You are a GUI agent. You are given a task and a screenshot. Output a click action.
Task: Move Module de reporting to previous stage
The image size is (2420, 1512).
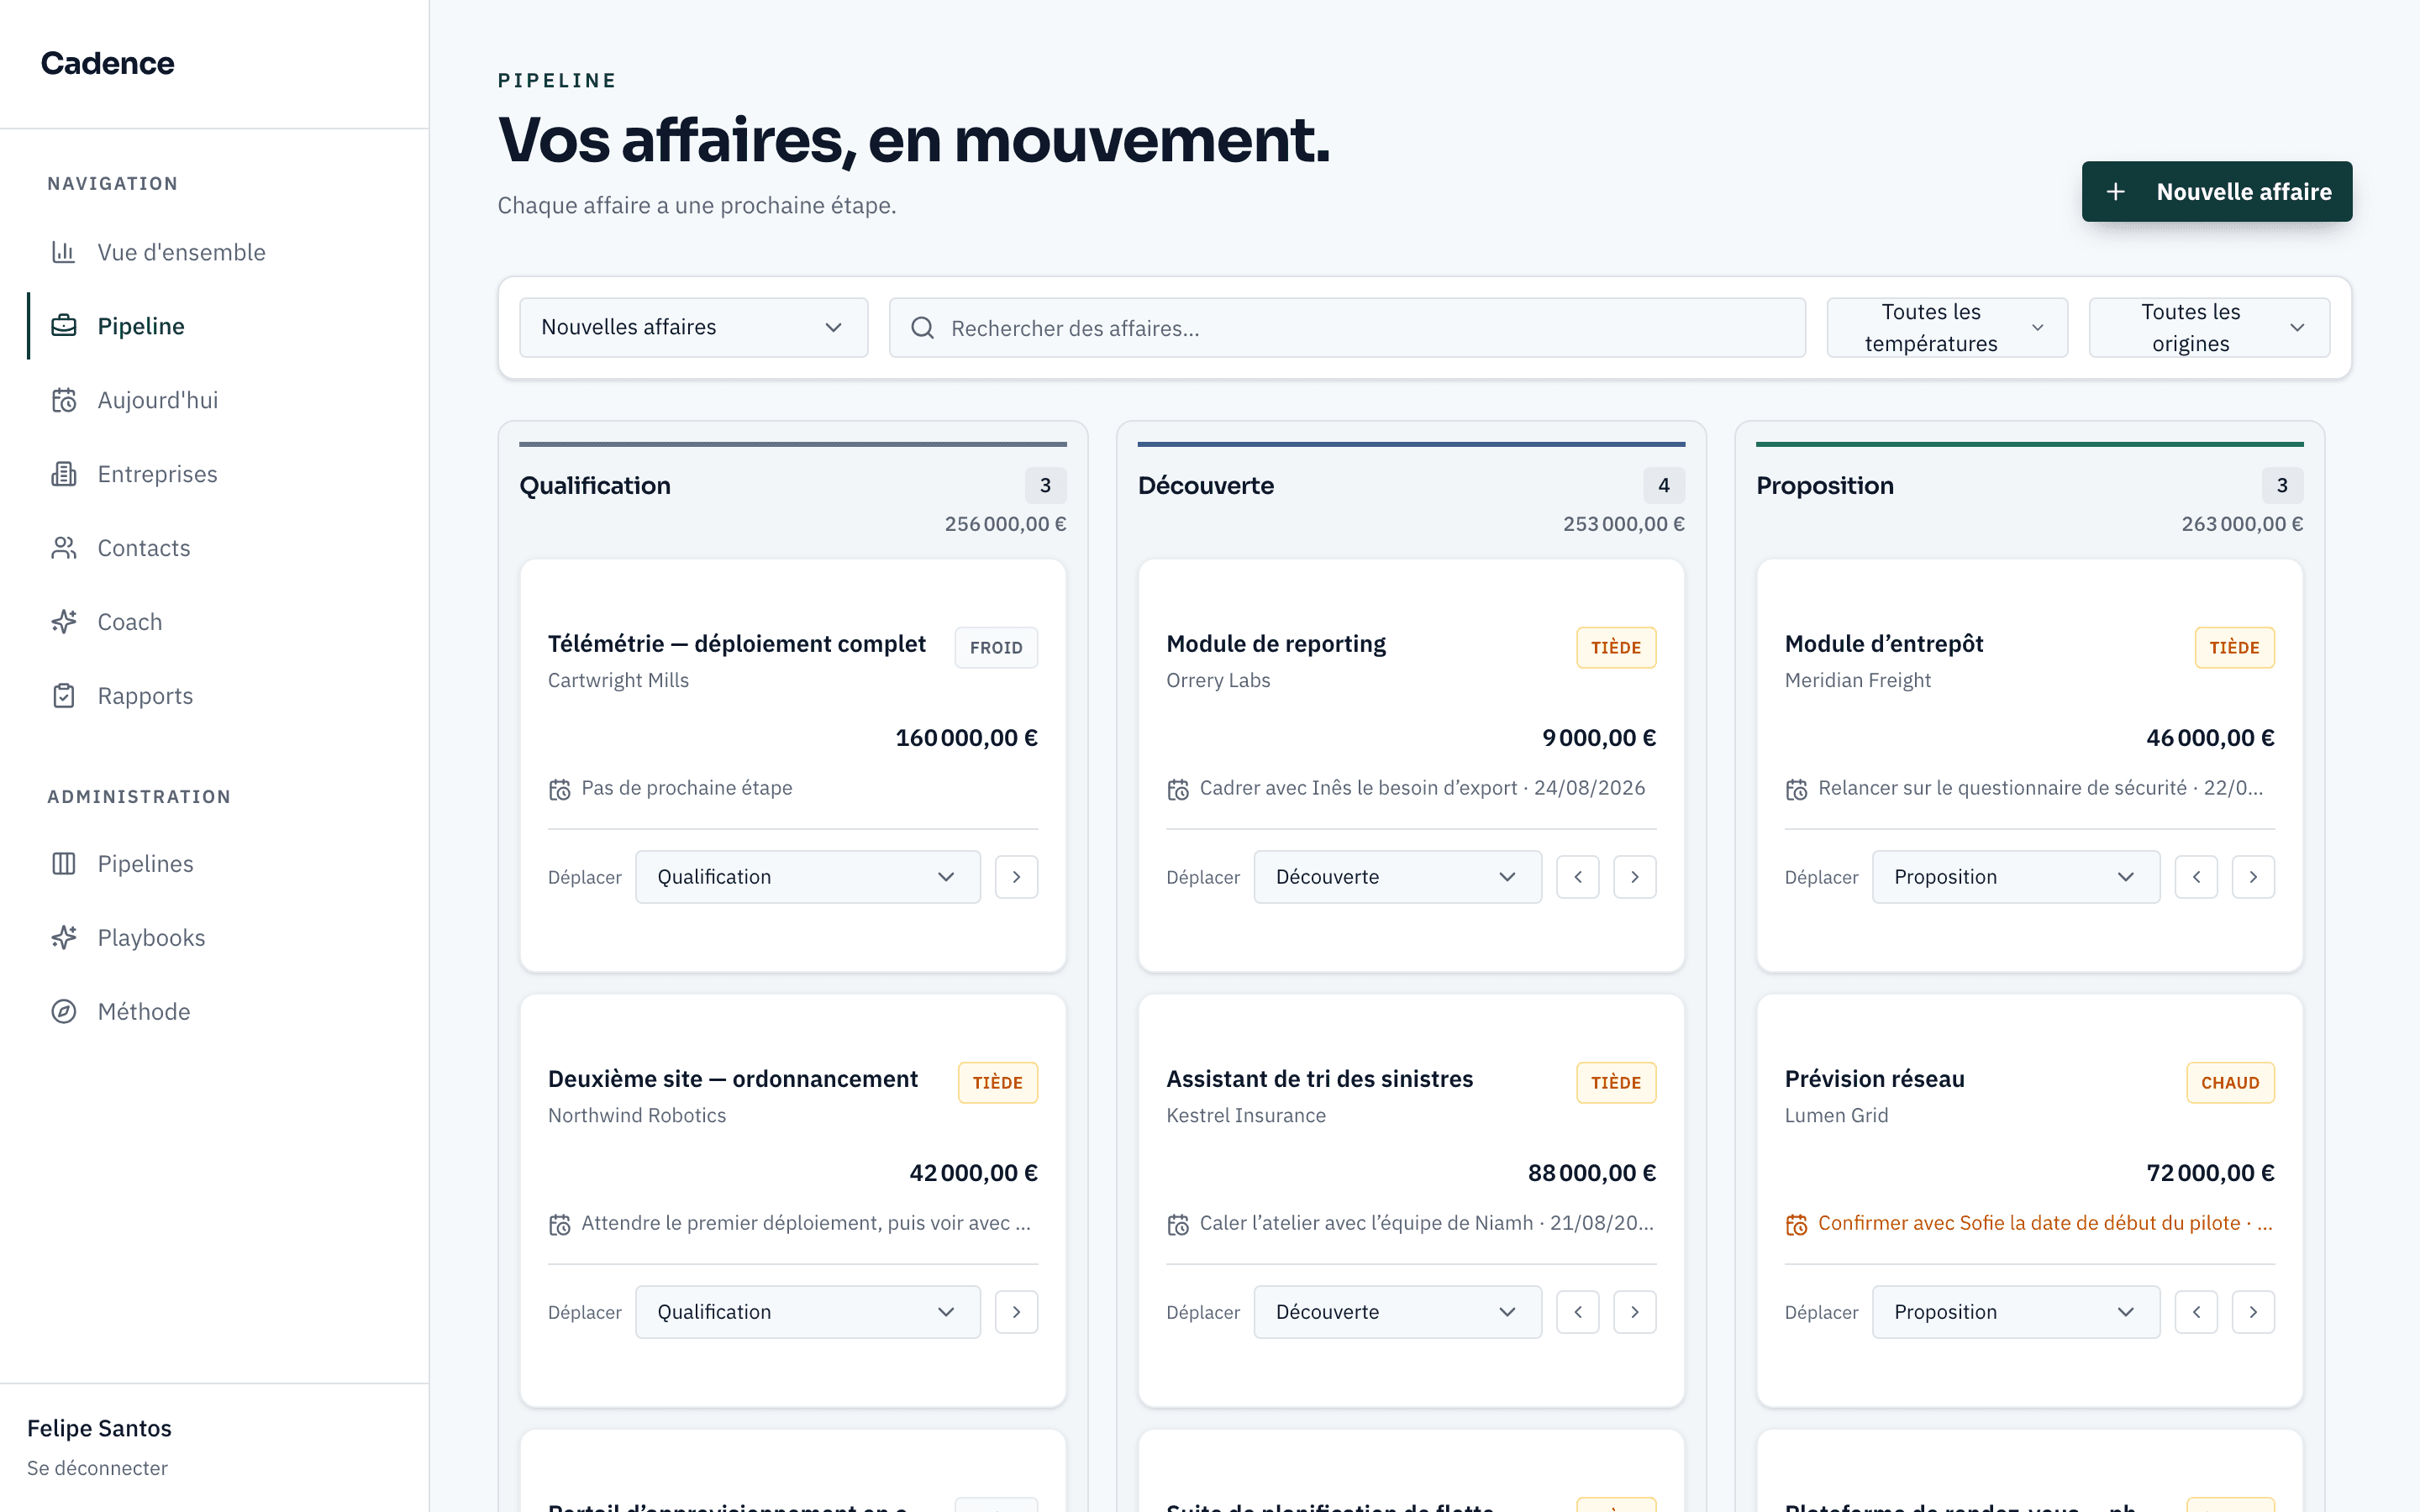point(1578,877)
